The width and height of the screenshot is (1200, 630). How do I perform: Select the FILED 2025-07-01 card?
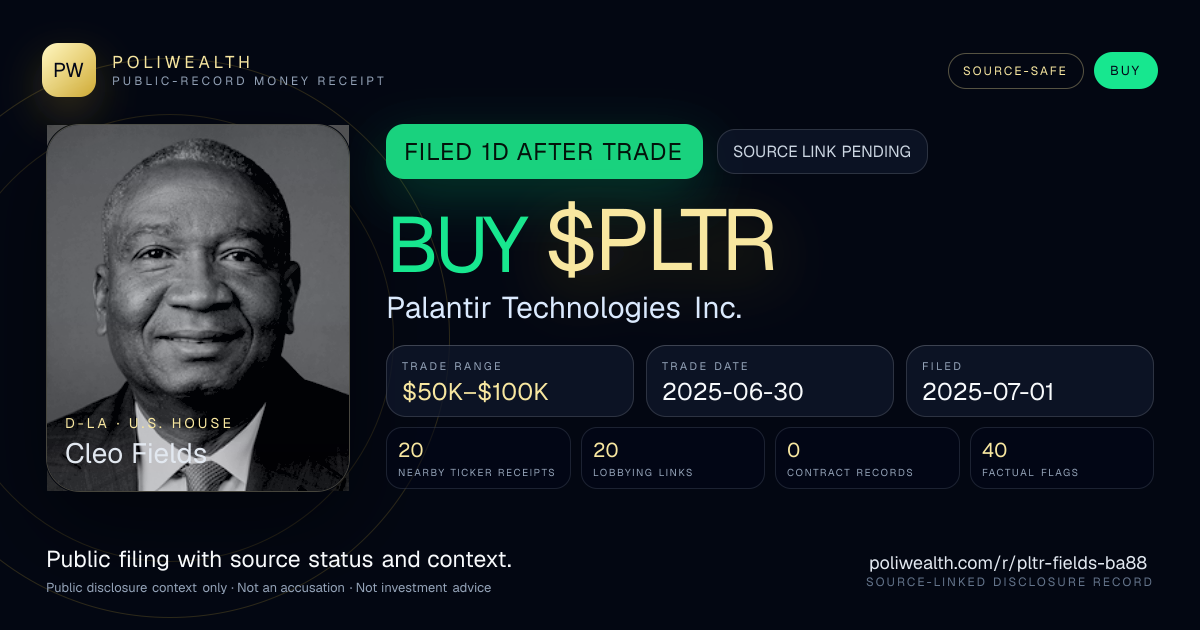pos(1030,381)
